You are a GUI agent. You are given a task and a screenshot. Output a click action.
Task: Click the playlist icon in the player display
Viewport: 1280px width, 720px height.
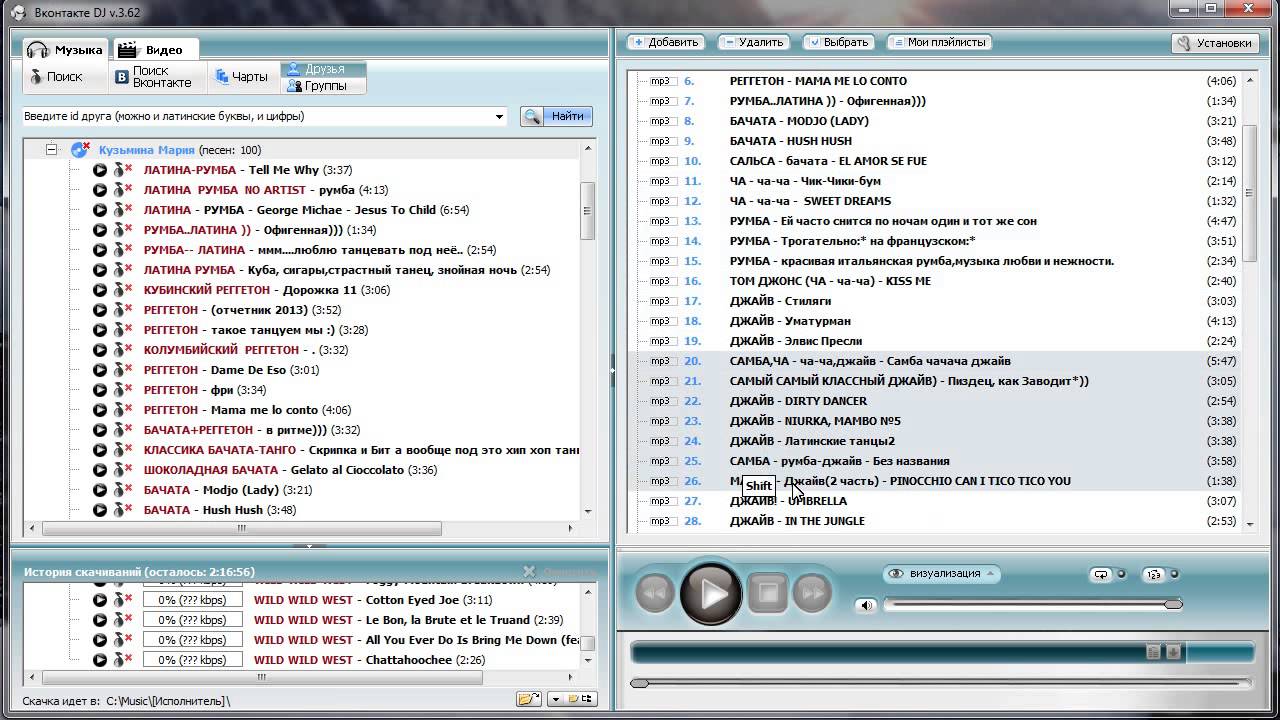click(1153, 652)
